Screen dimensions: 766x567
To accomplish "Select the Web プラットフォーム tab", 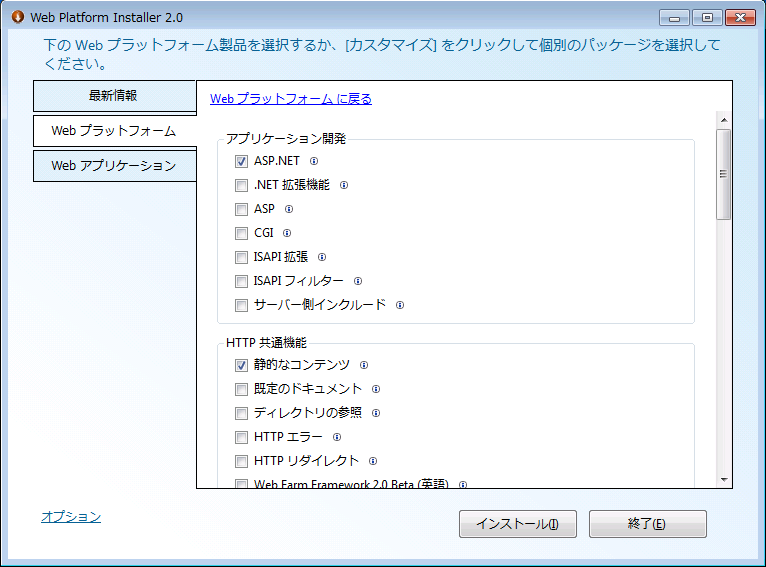I will pyautogui.click(x=115, y=131).
